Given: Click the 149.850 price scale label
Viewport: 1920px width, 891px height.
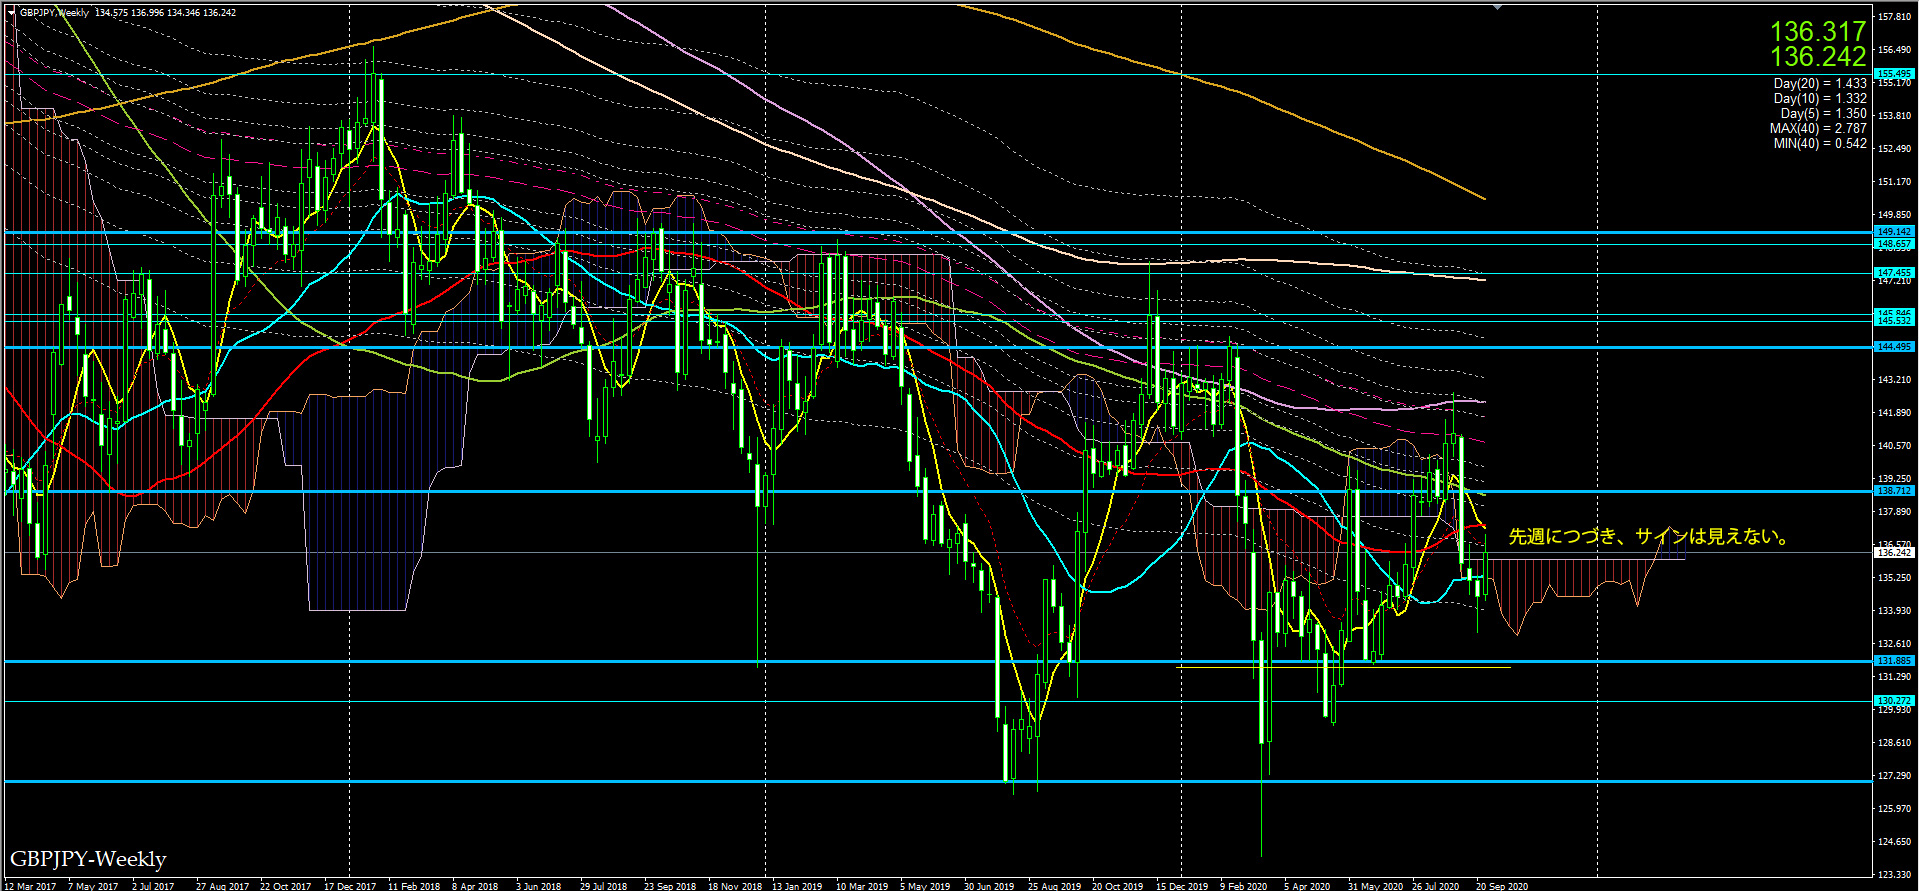Looking at the screenshot, I should click(x=1895, y=215).
